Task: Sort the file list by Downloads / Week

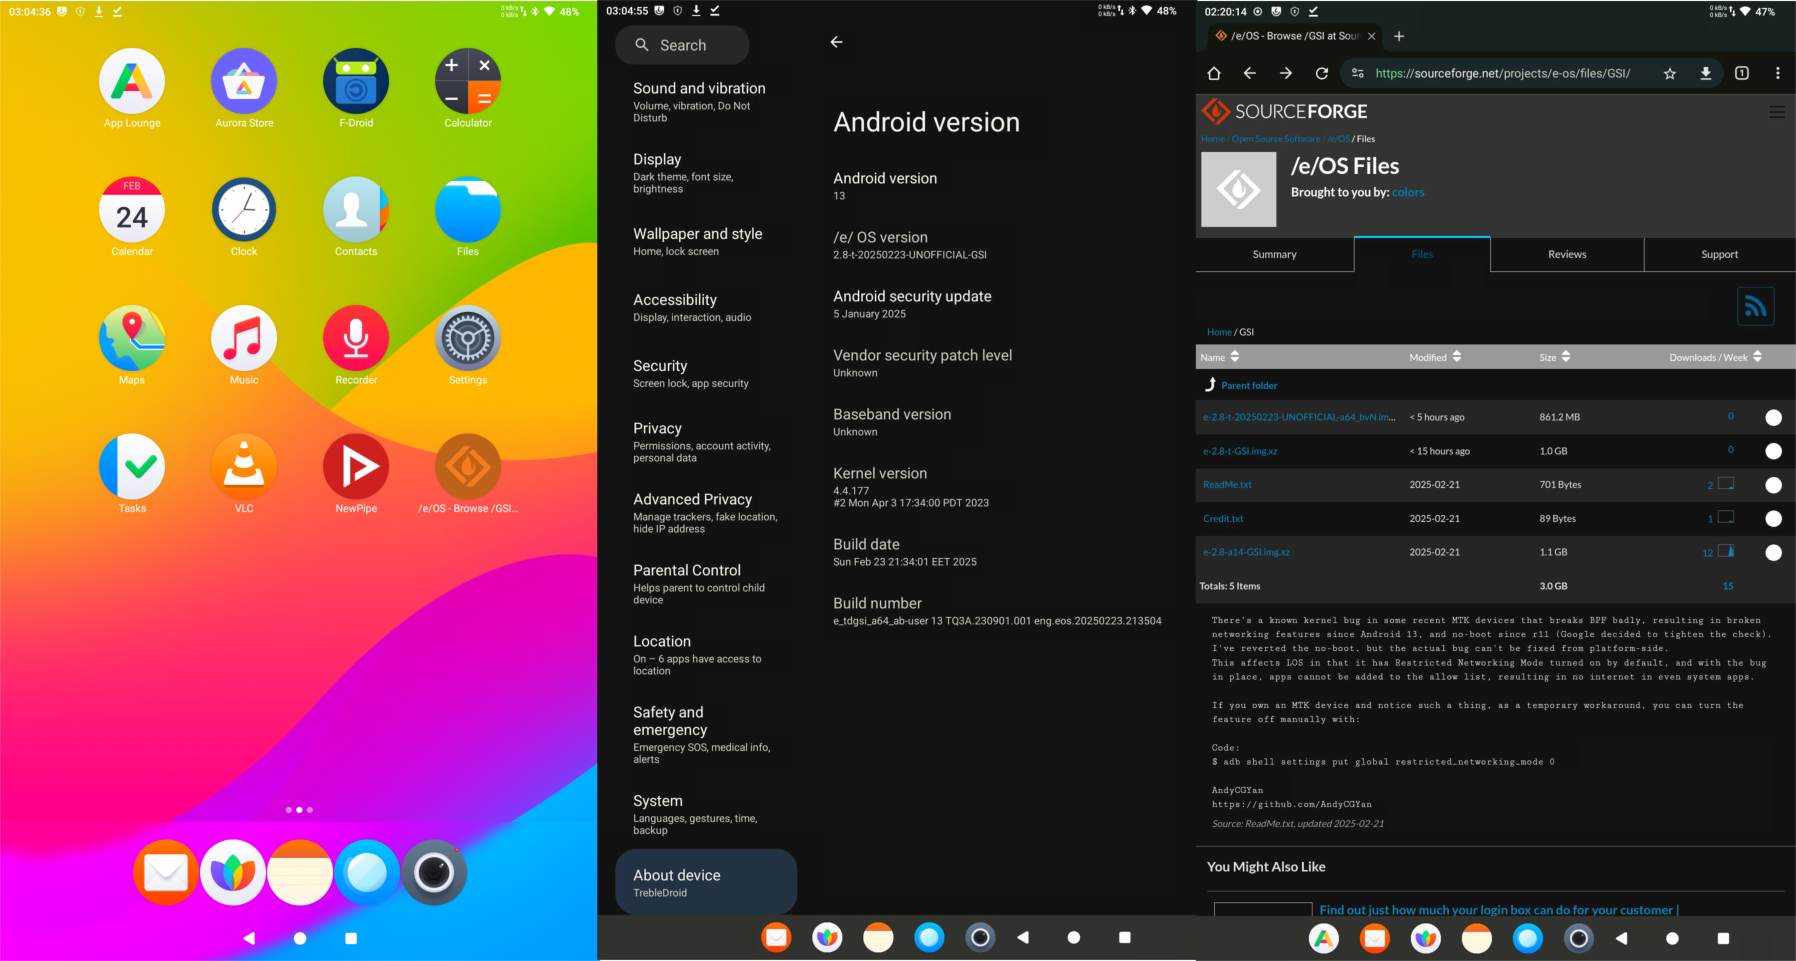Action: click(1716, 357)
